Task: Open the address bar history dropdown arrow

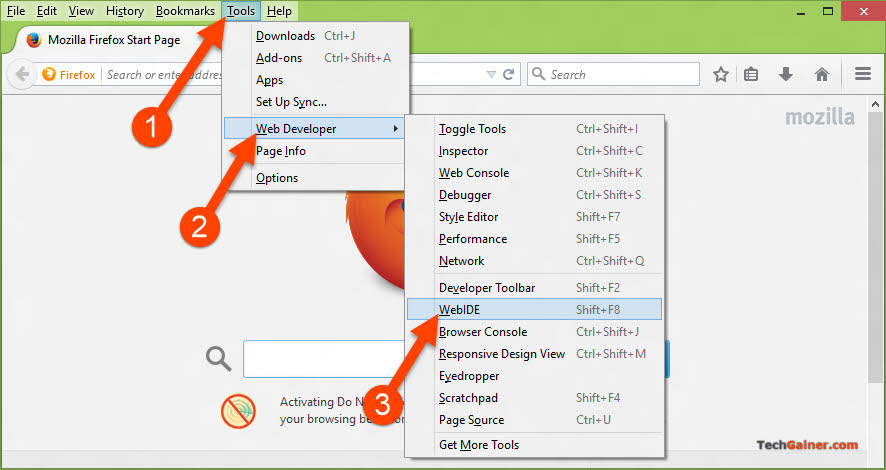Action: click(x=491, y=75)
